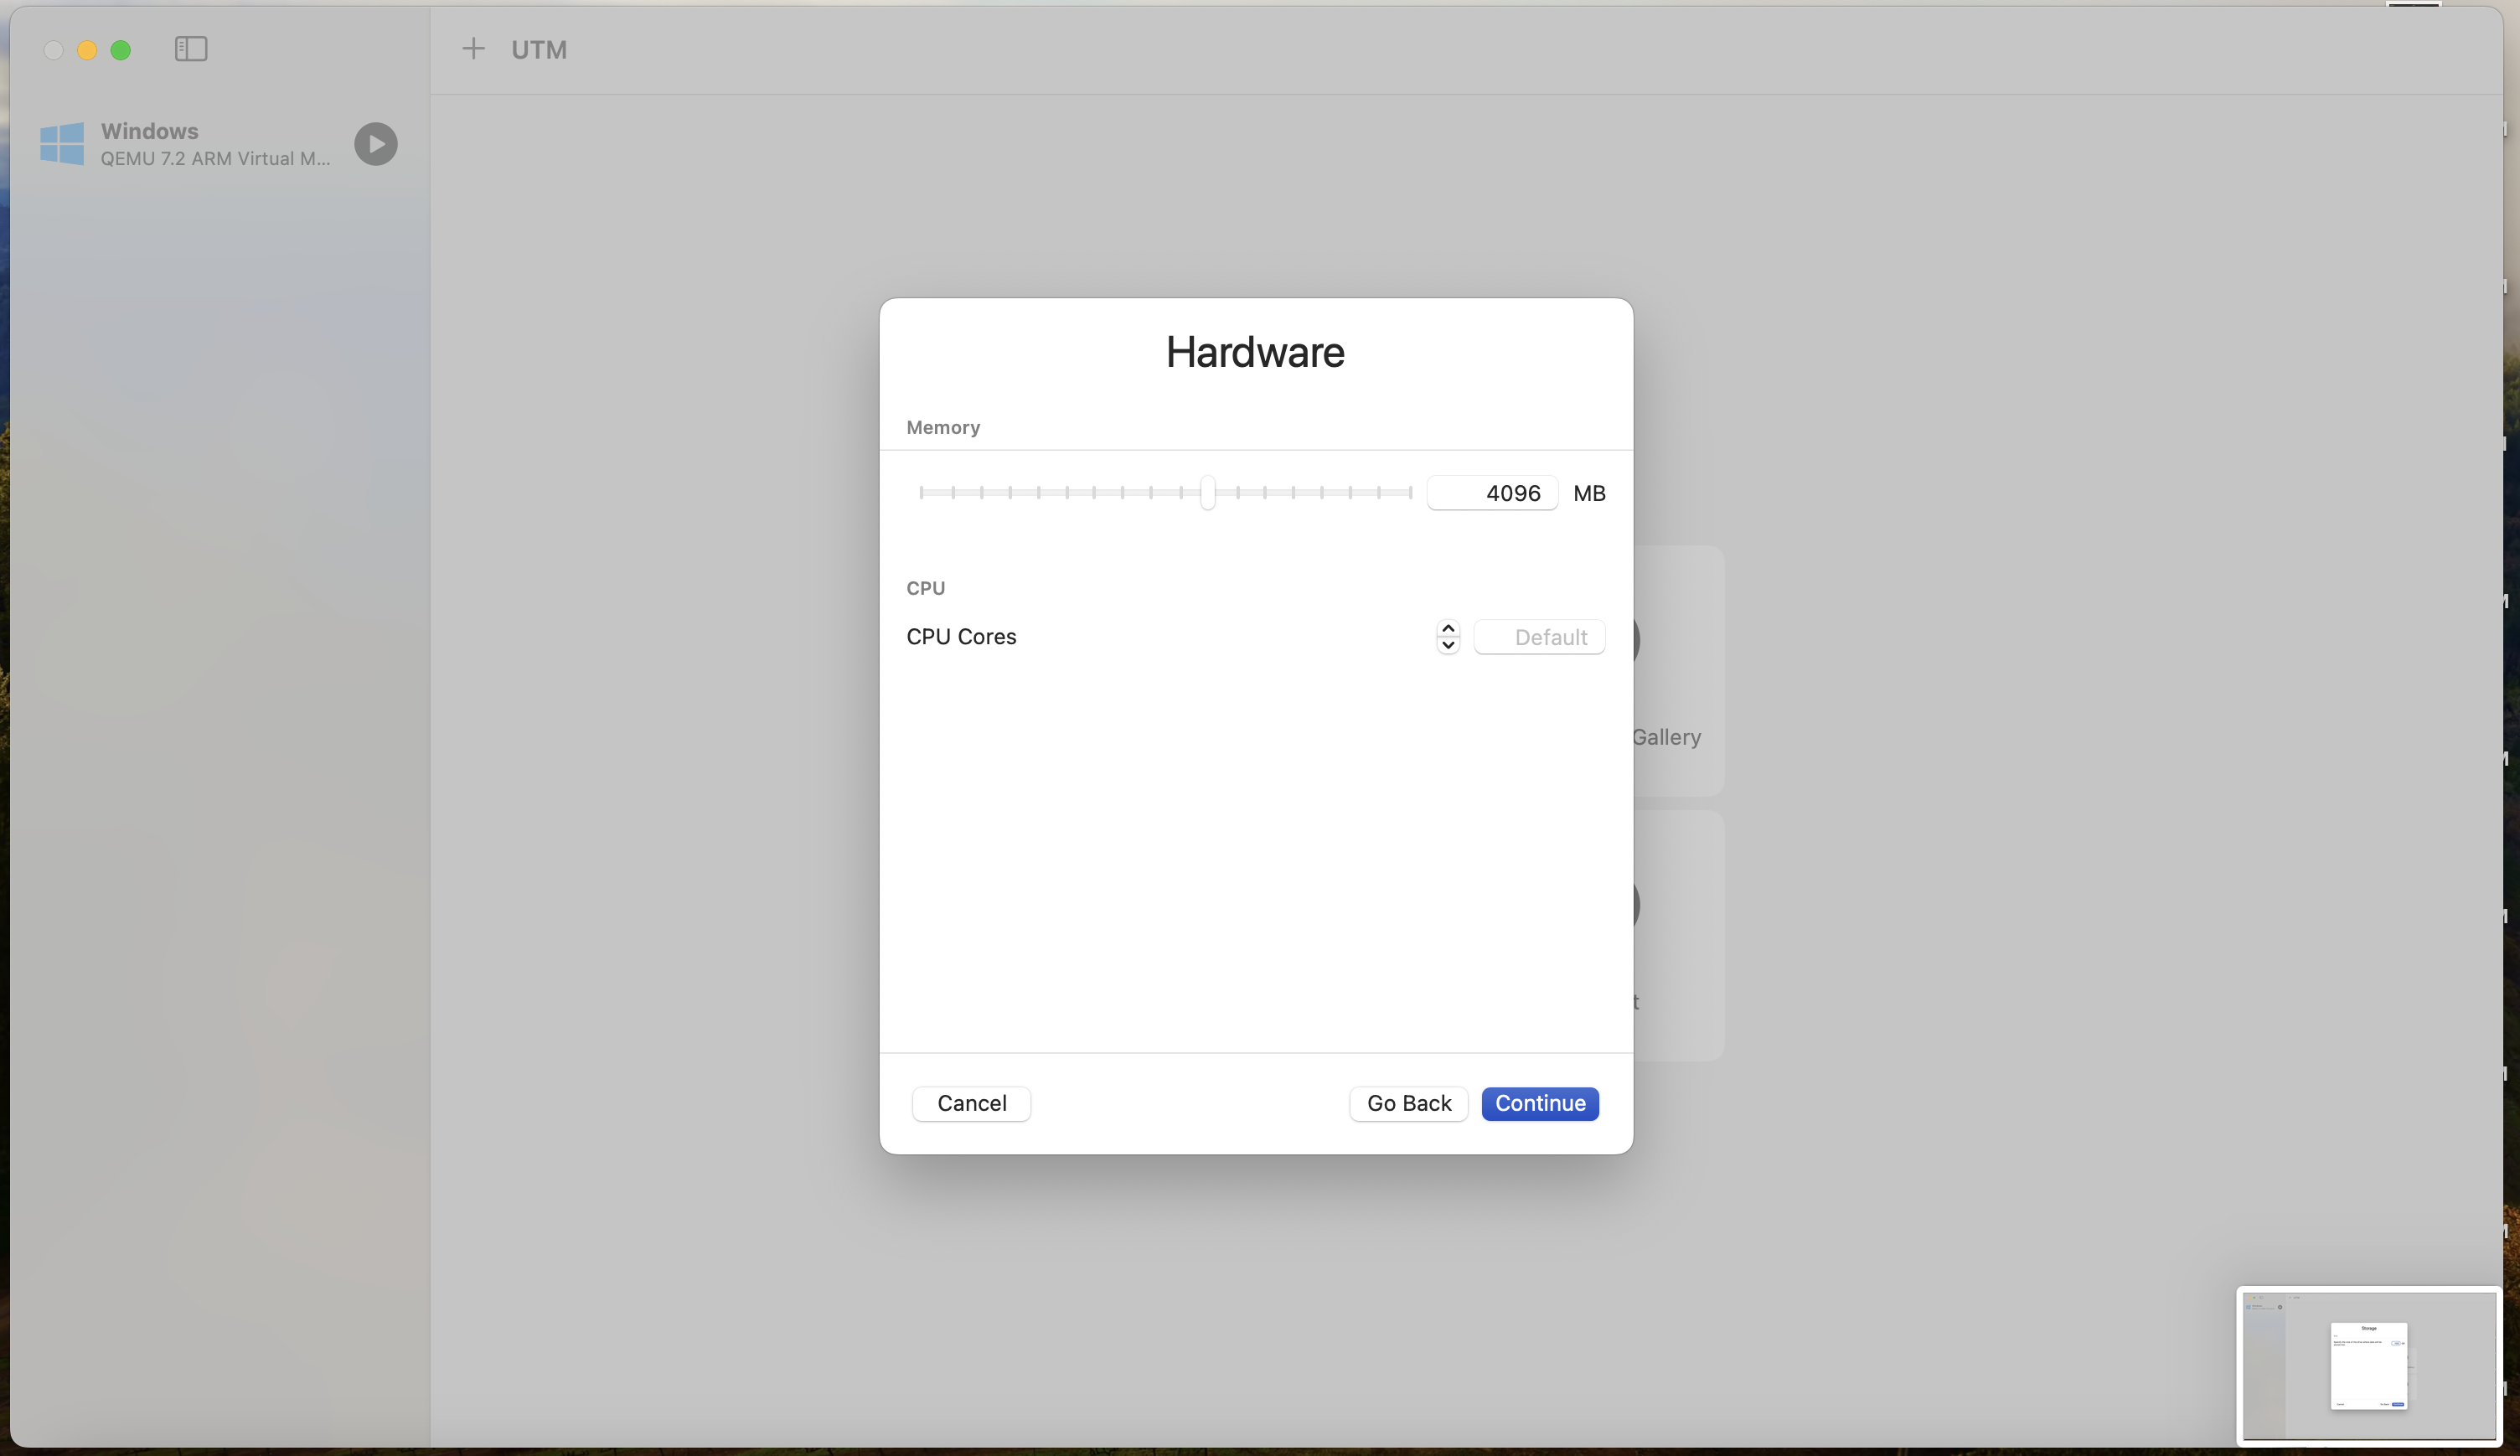2520x1456 pixels.
Task: Click the UTM title in the toolbar
Action: [539, 49]
